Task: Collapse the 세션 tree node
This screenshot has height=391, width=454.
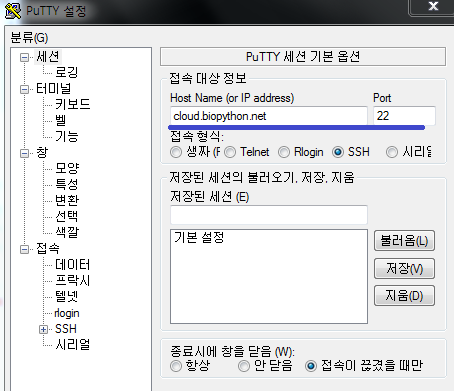Action: (24, 57)
